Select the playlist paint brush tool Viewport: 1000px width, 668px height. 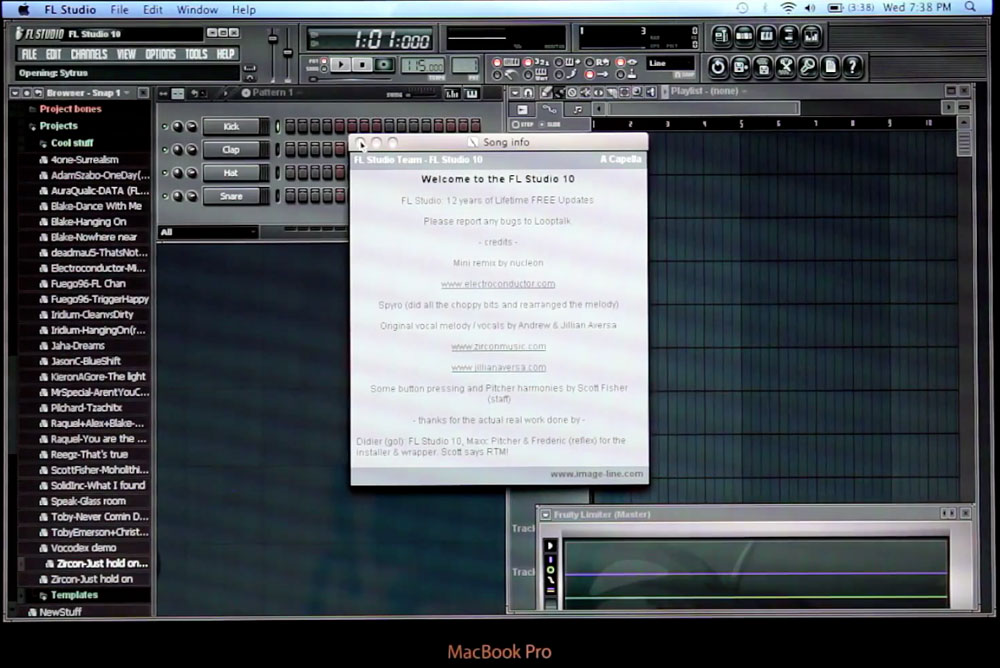(559, 92)
